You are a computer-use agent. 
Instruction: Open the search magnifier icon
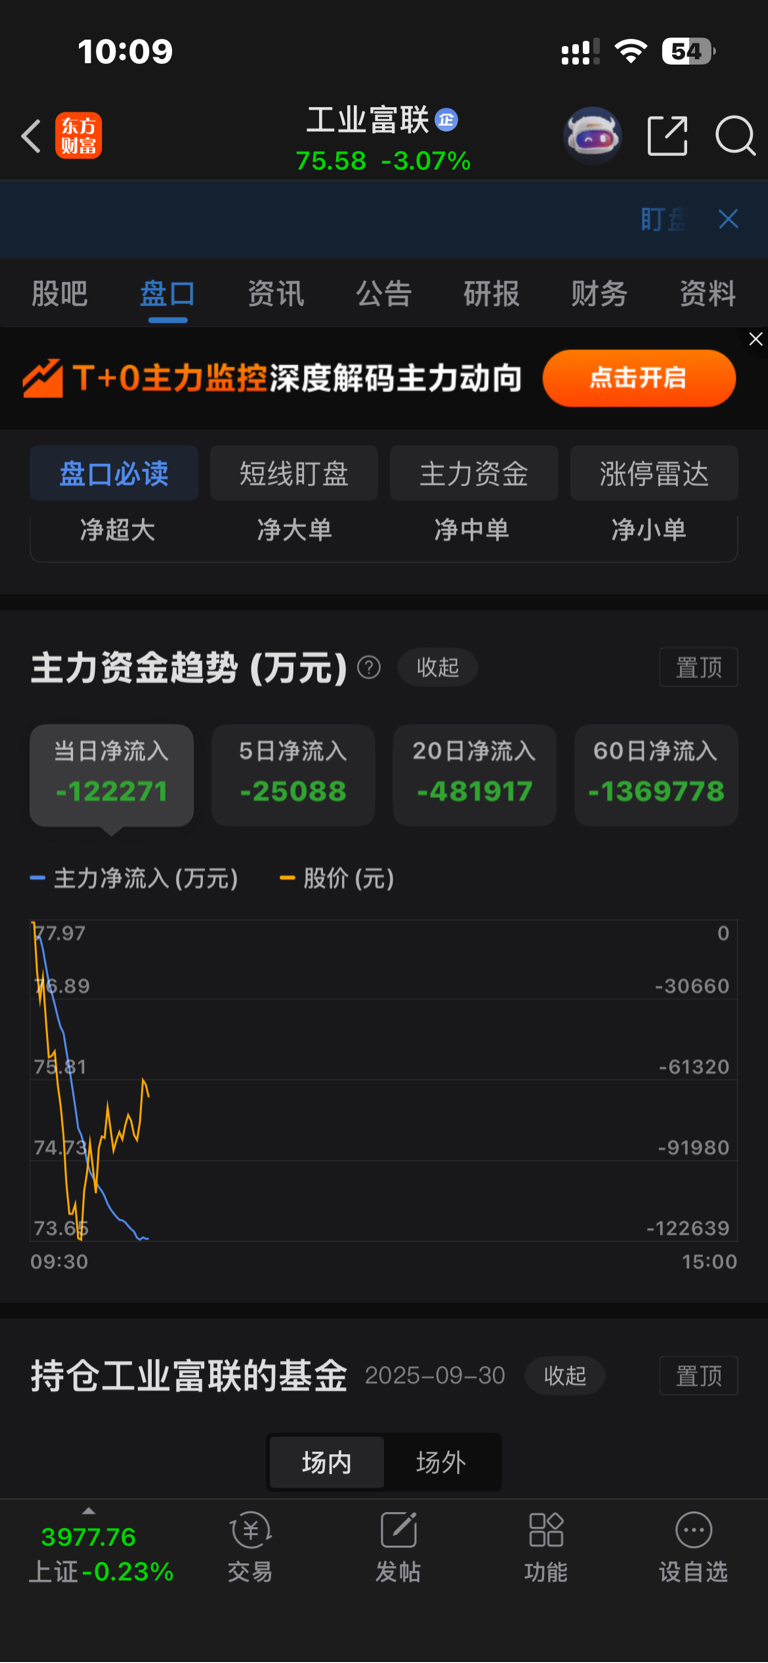(x=735, y=135)
